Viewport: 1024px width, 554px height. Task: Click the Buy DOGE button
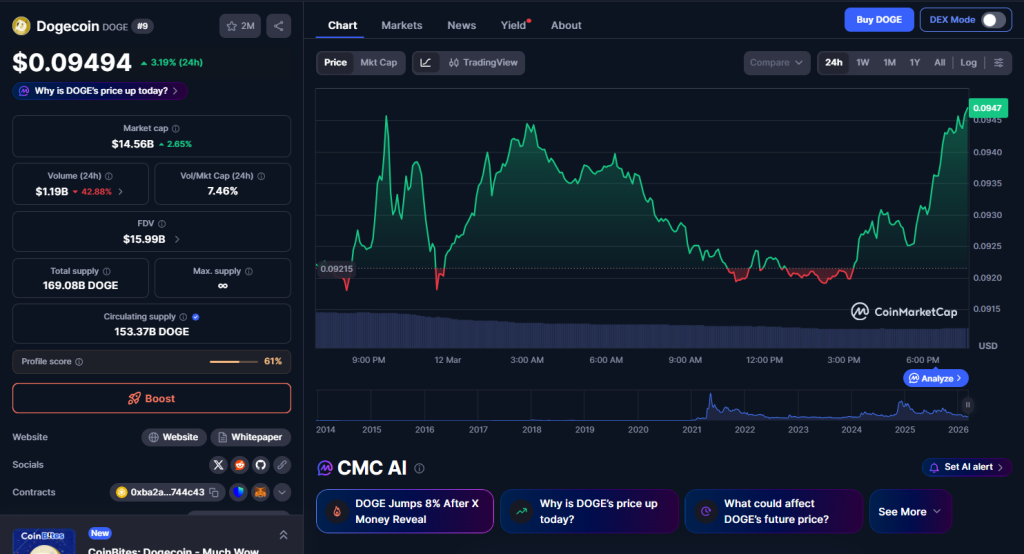point(878,20)
